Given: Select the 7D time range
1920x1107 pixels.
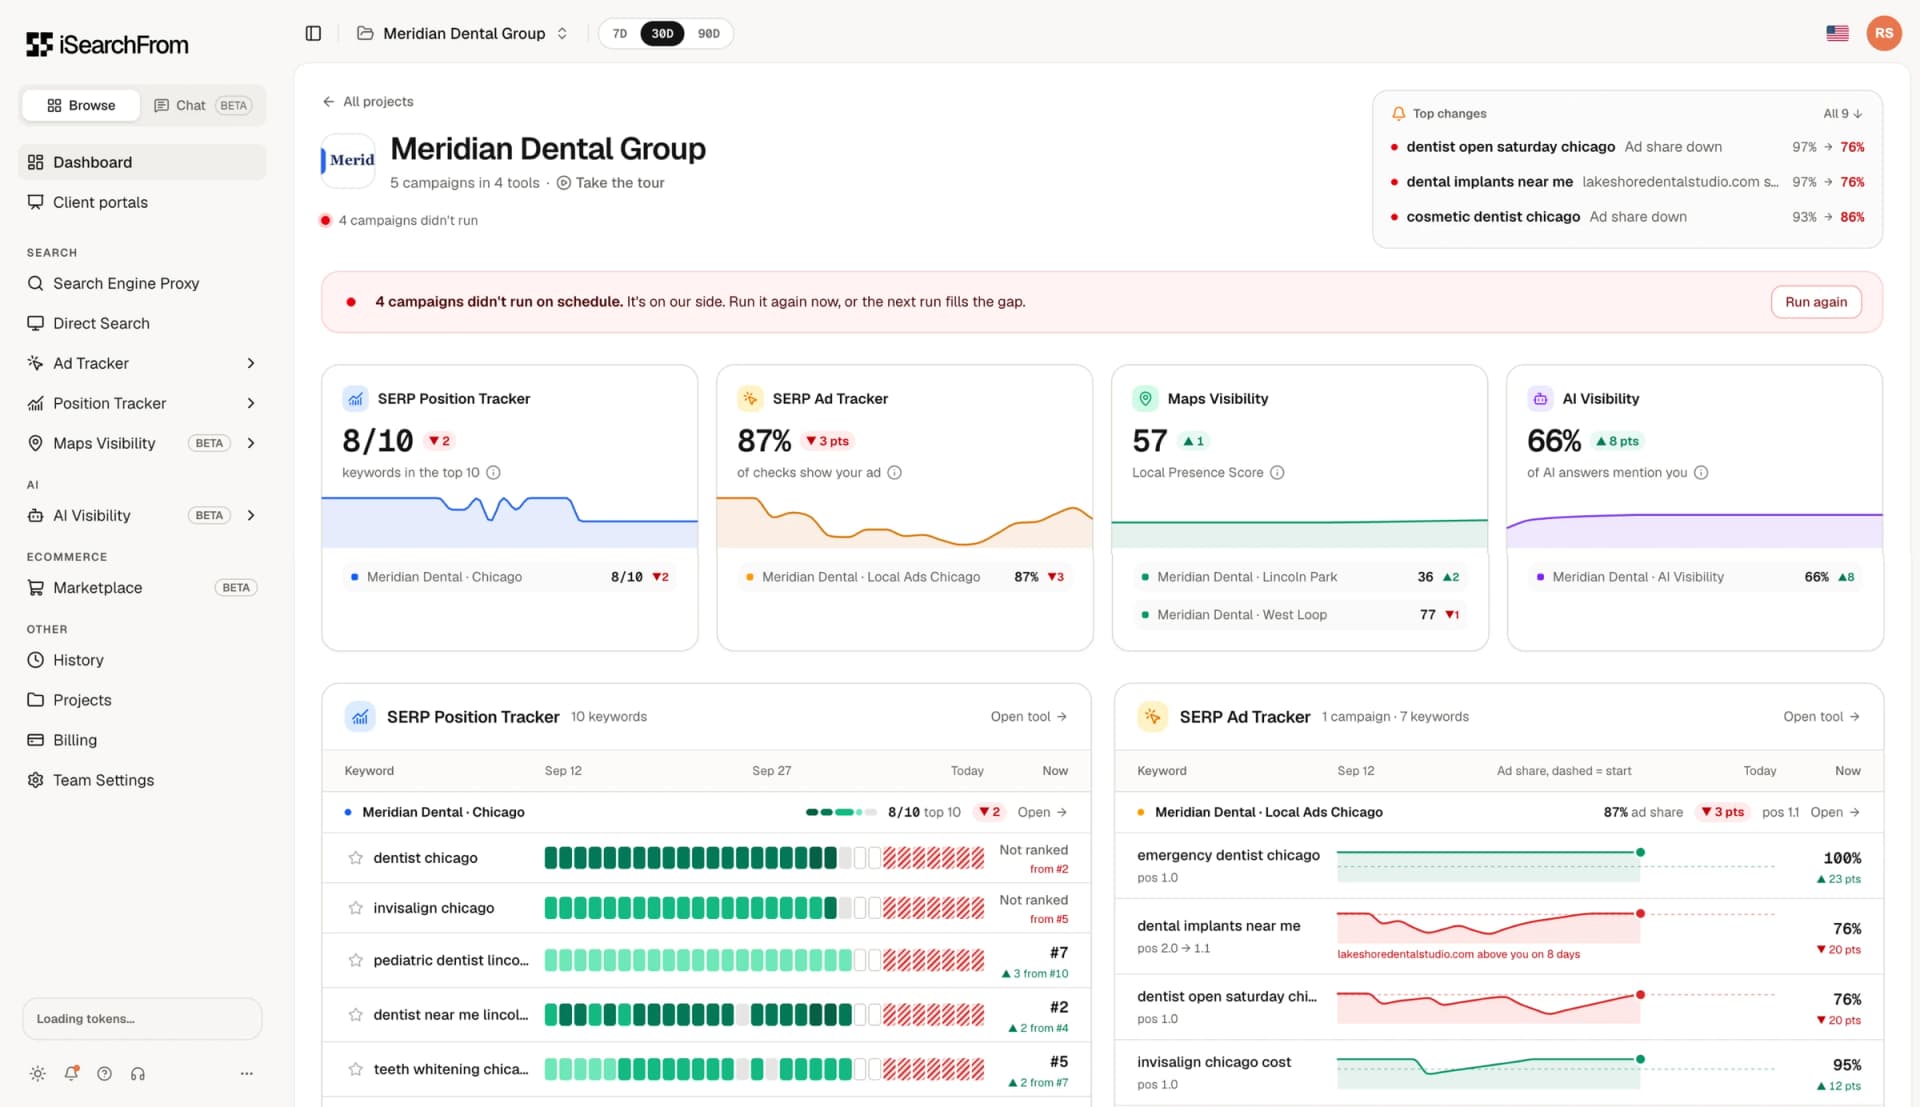Looking at the screenshot, I should coord(620,33).
